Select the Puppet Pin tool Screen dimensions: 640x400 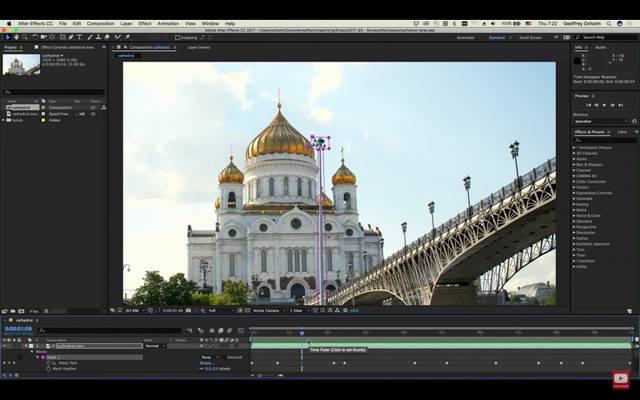[x=127, y=37]
